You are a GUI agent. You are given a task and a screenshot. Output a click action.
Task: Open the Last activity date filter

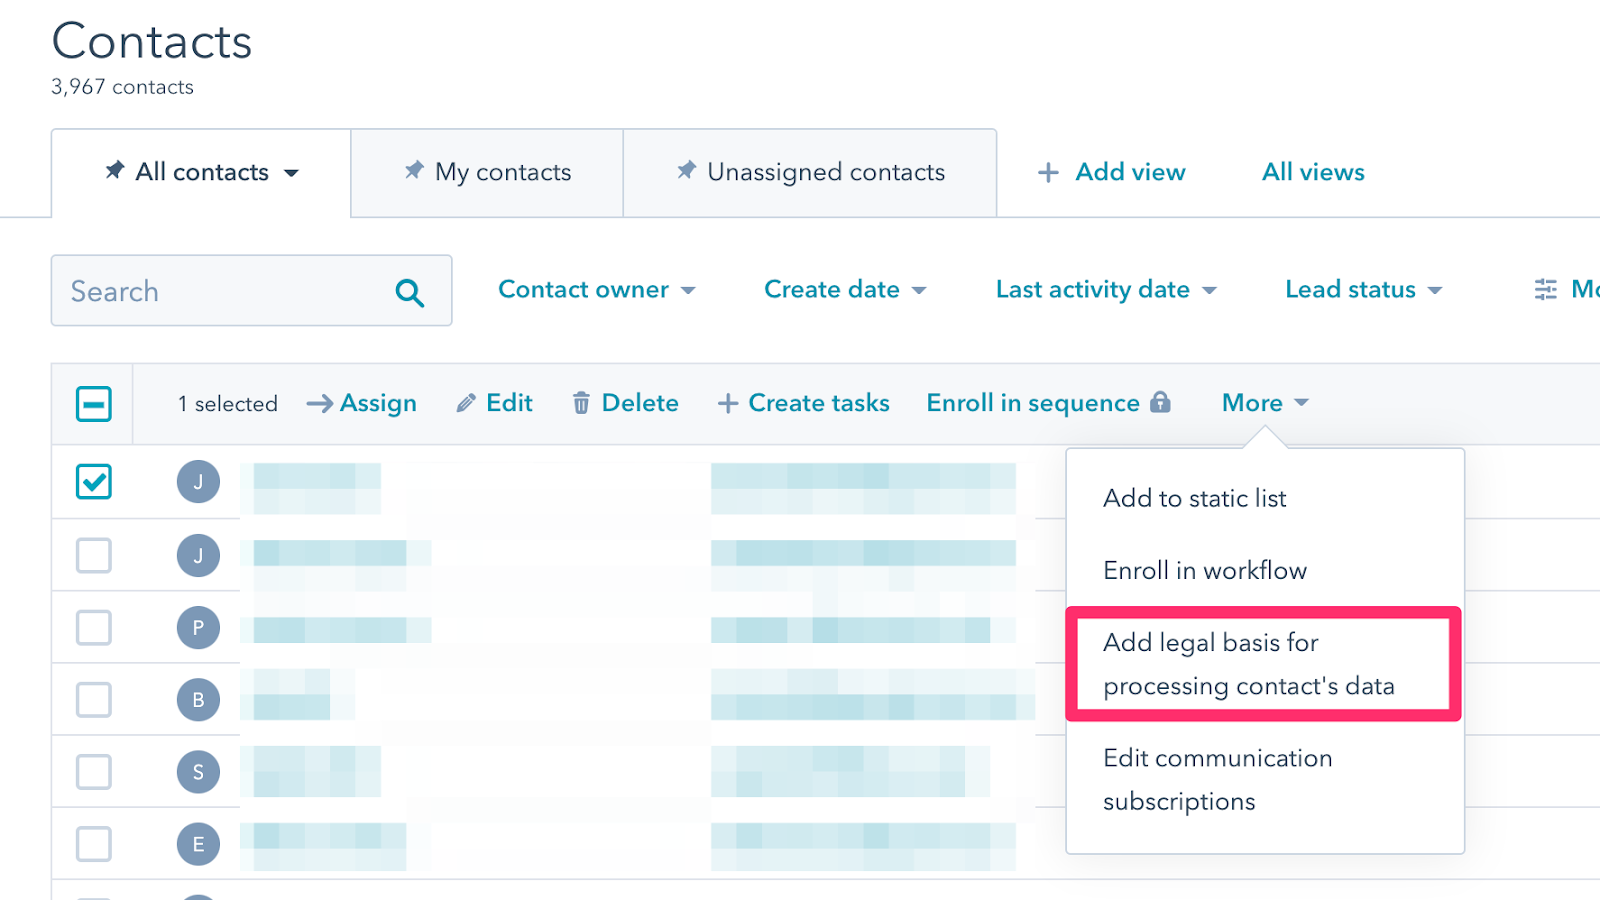coord(1105,290)
